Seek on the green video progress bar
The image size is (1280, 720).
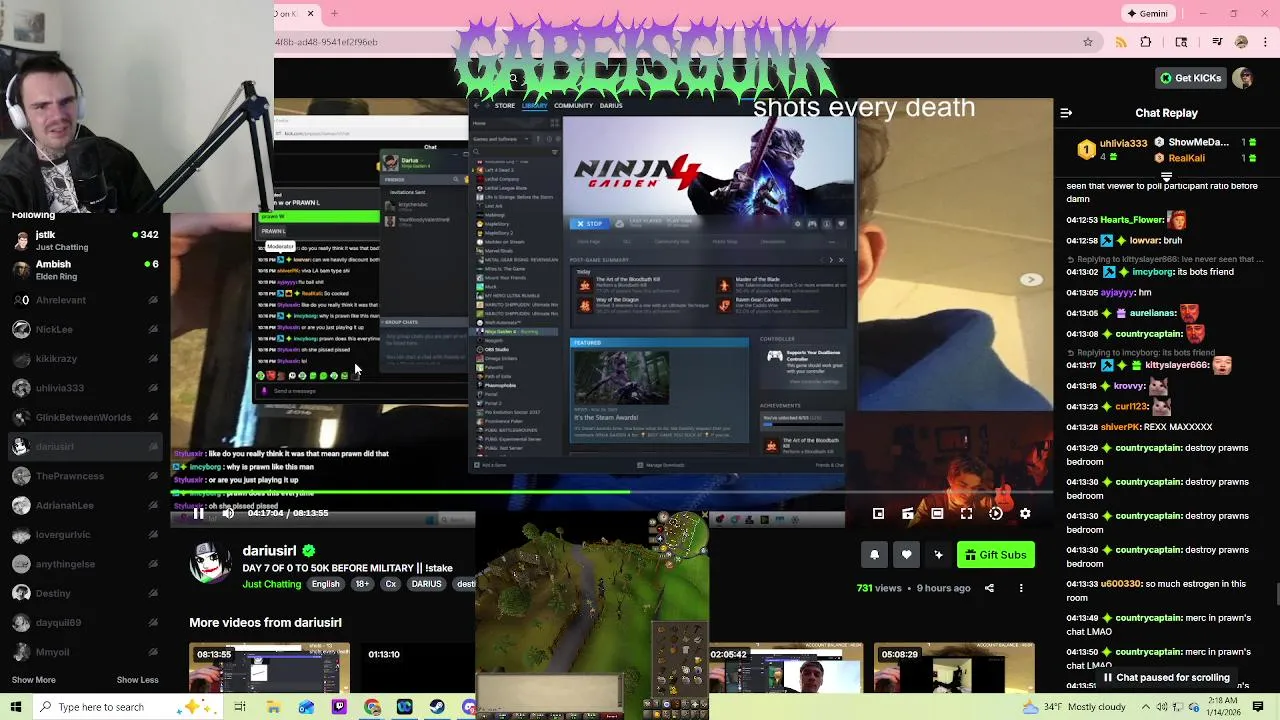[610, 492]
